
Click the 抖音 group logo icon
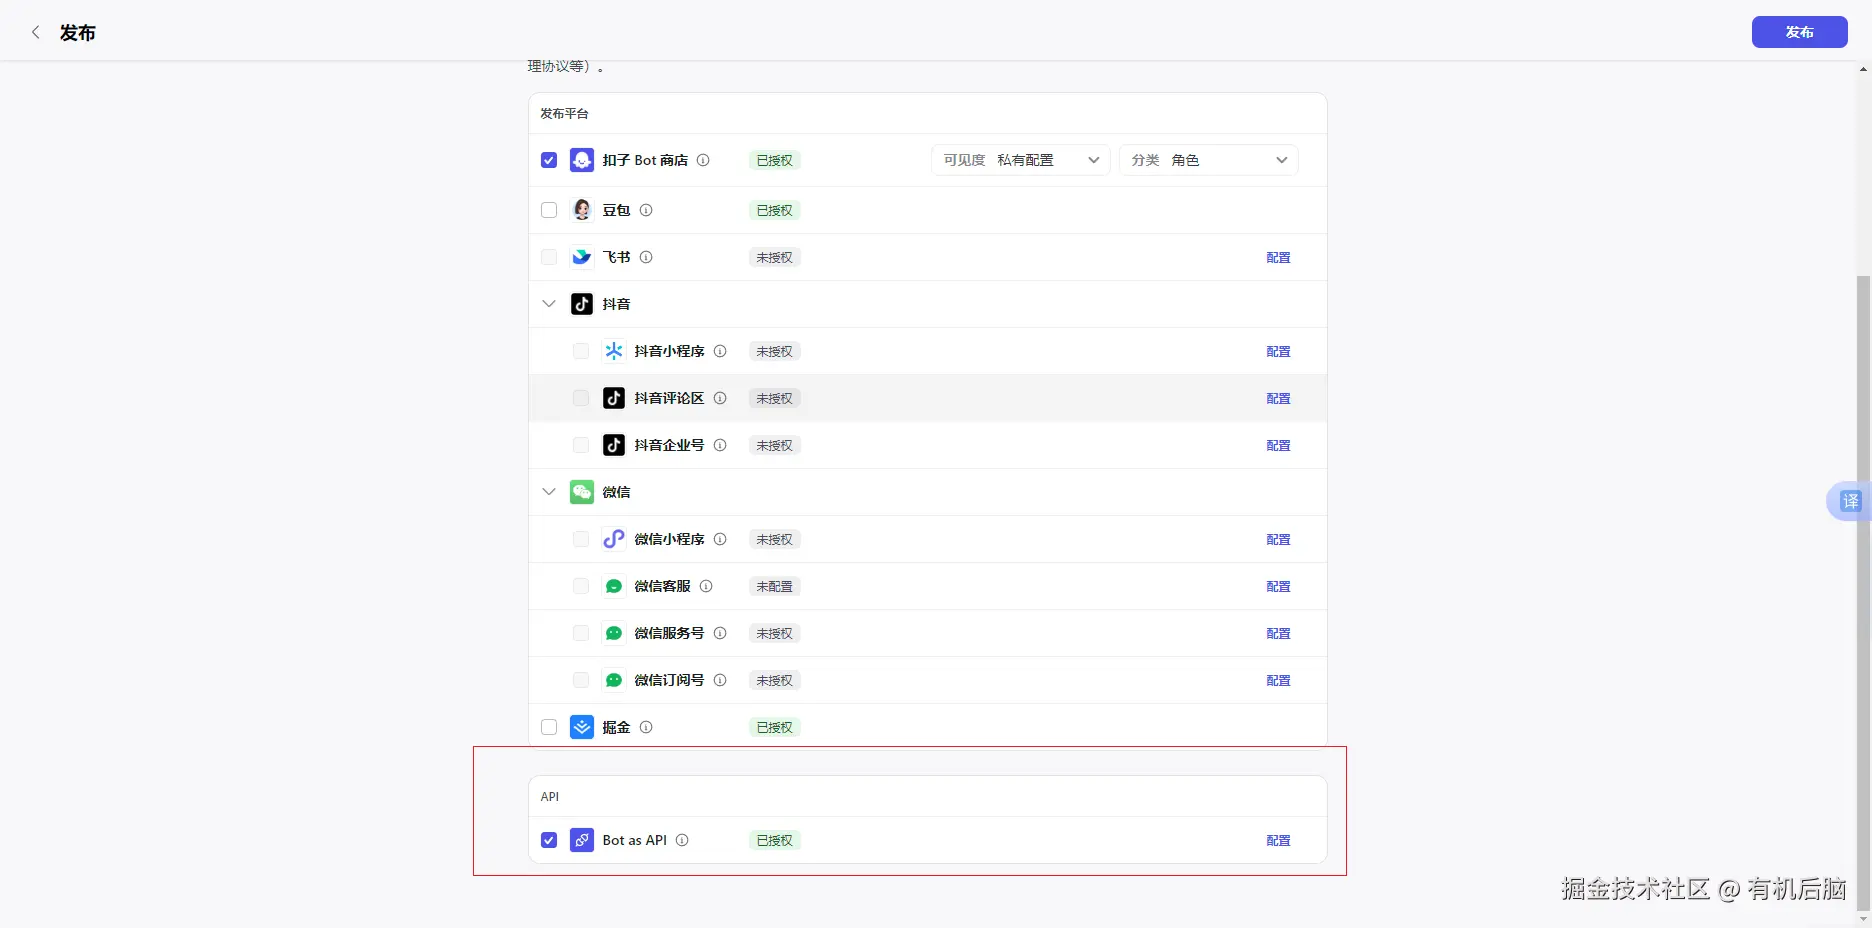(582, 304)
